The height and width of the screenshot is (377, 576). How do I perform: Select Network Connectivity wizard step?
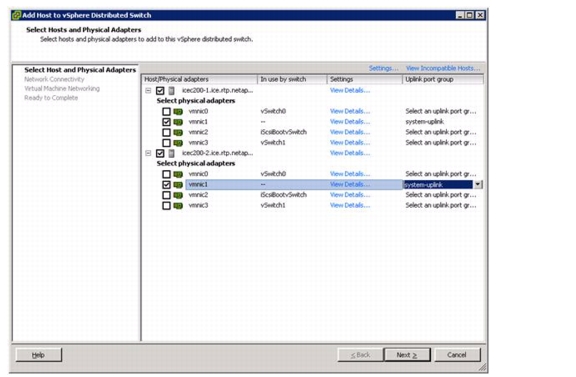pyautogui.click(x=54, y=79)
